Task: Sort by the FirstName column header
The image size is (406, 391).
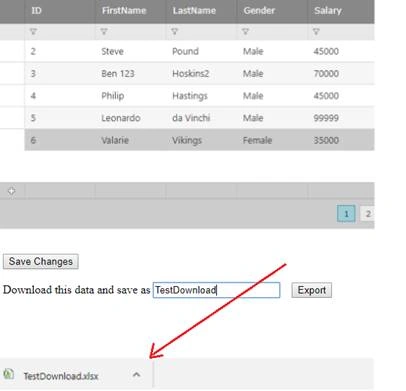Action: point(124,11)
